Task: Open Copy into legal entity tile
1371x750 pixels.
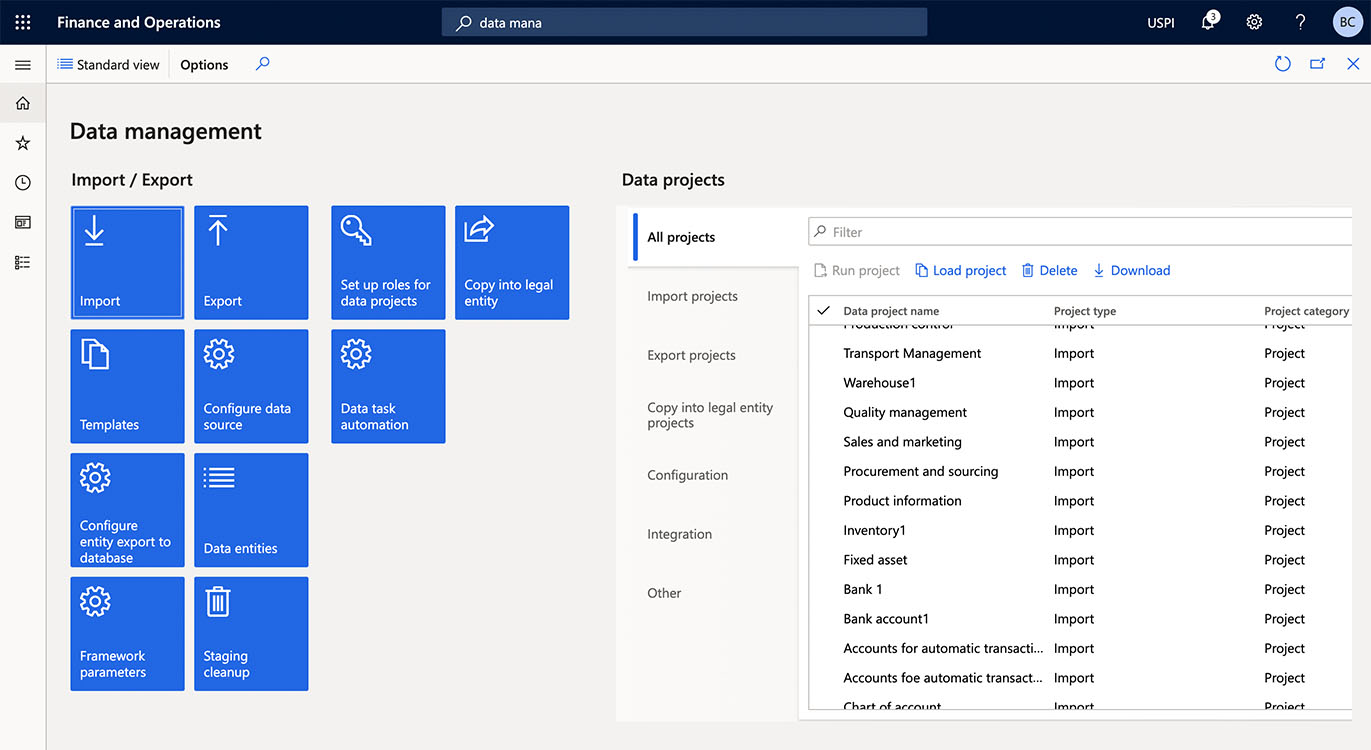Action: coord(512,263)
